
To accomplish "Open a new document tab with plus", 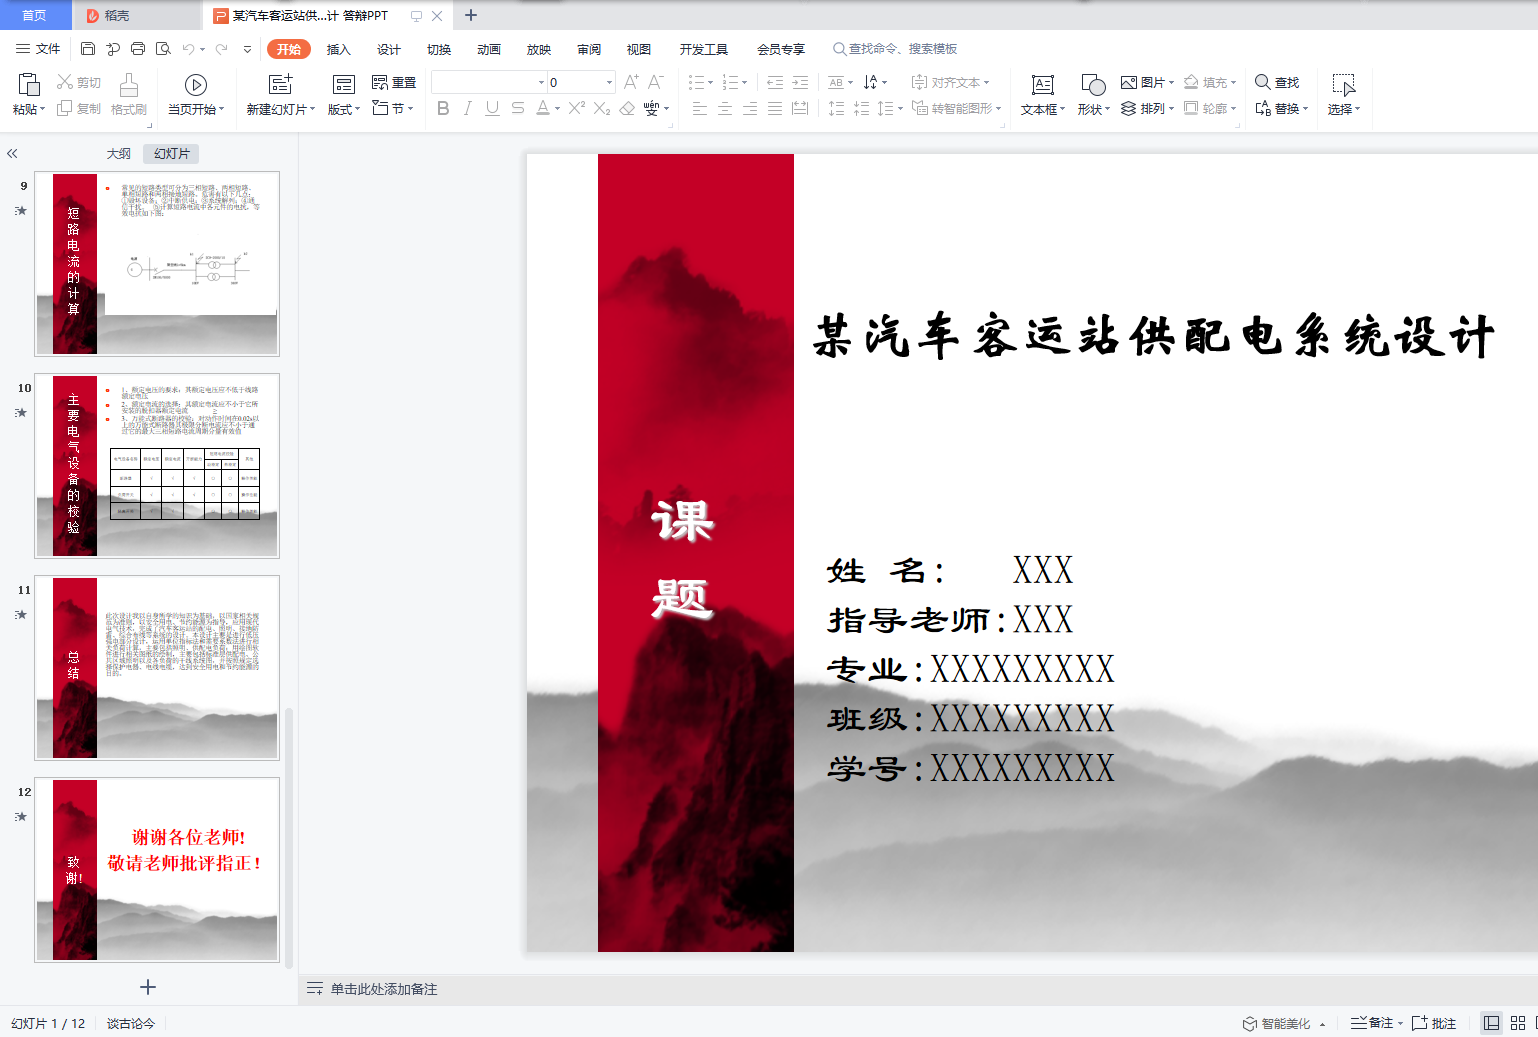I will pos(471,15).
